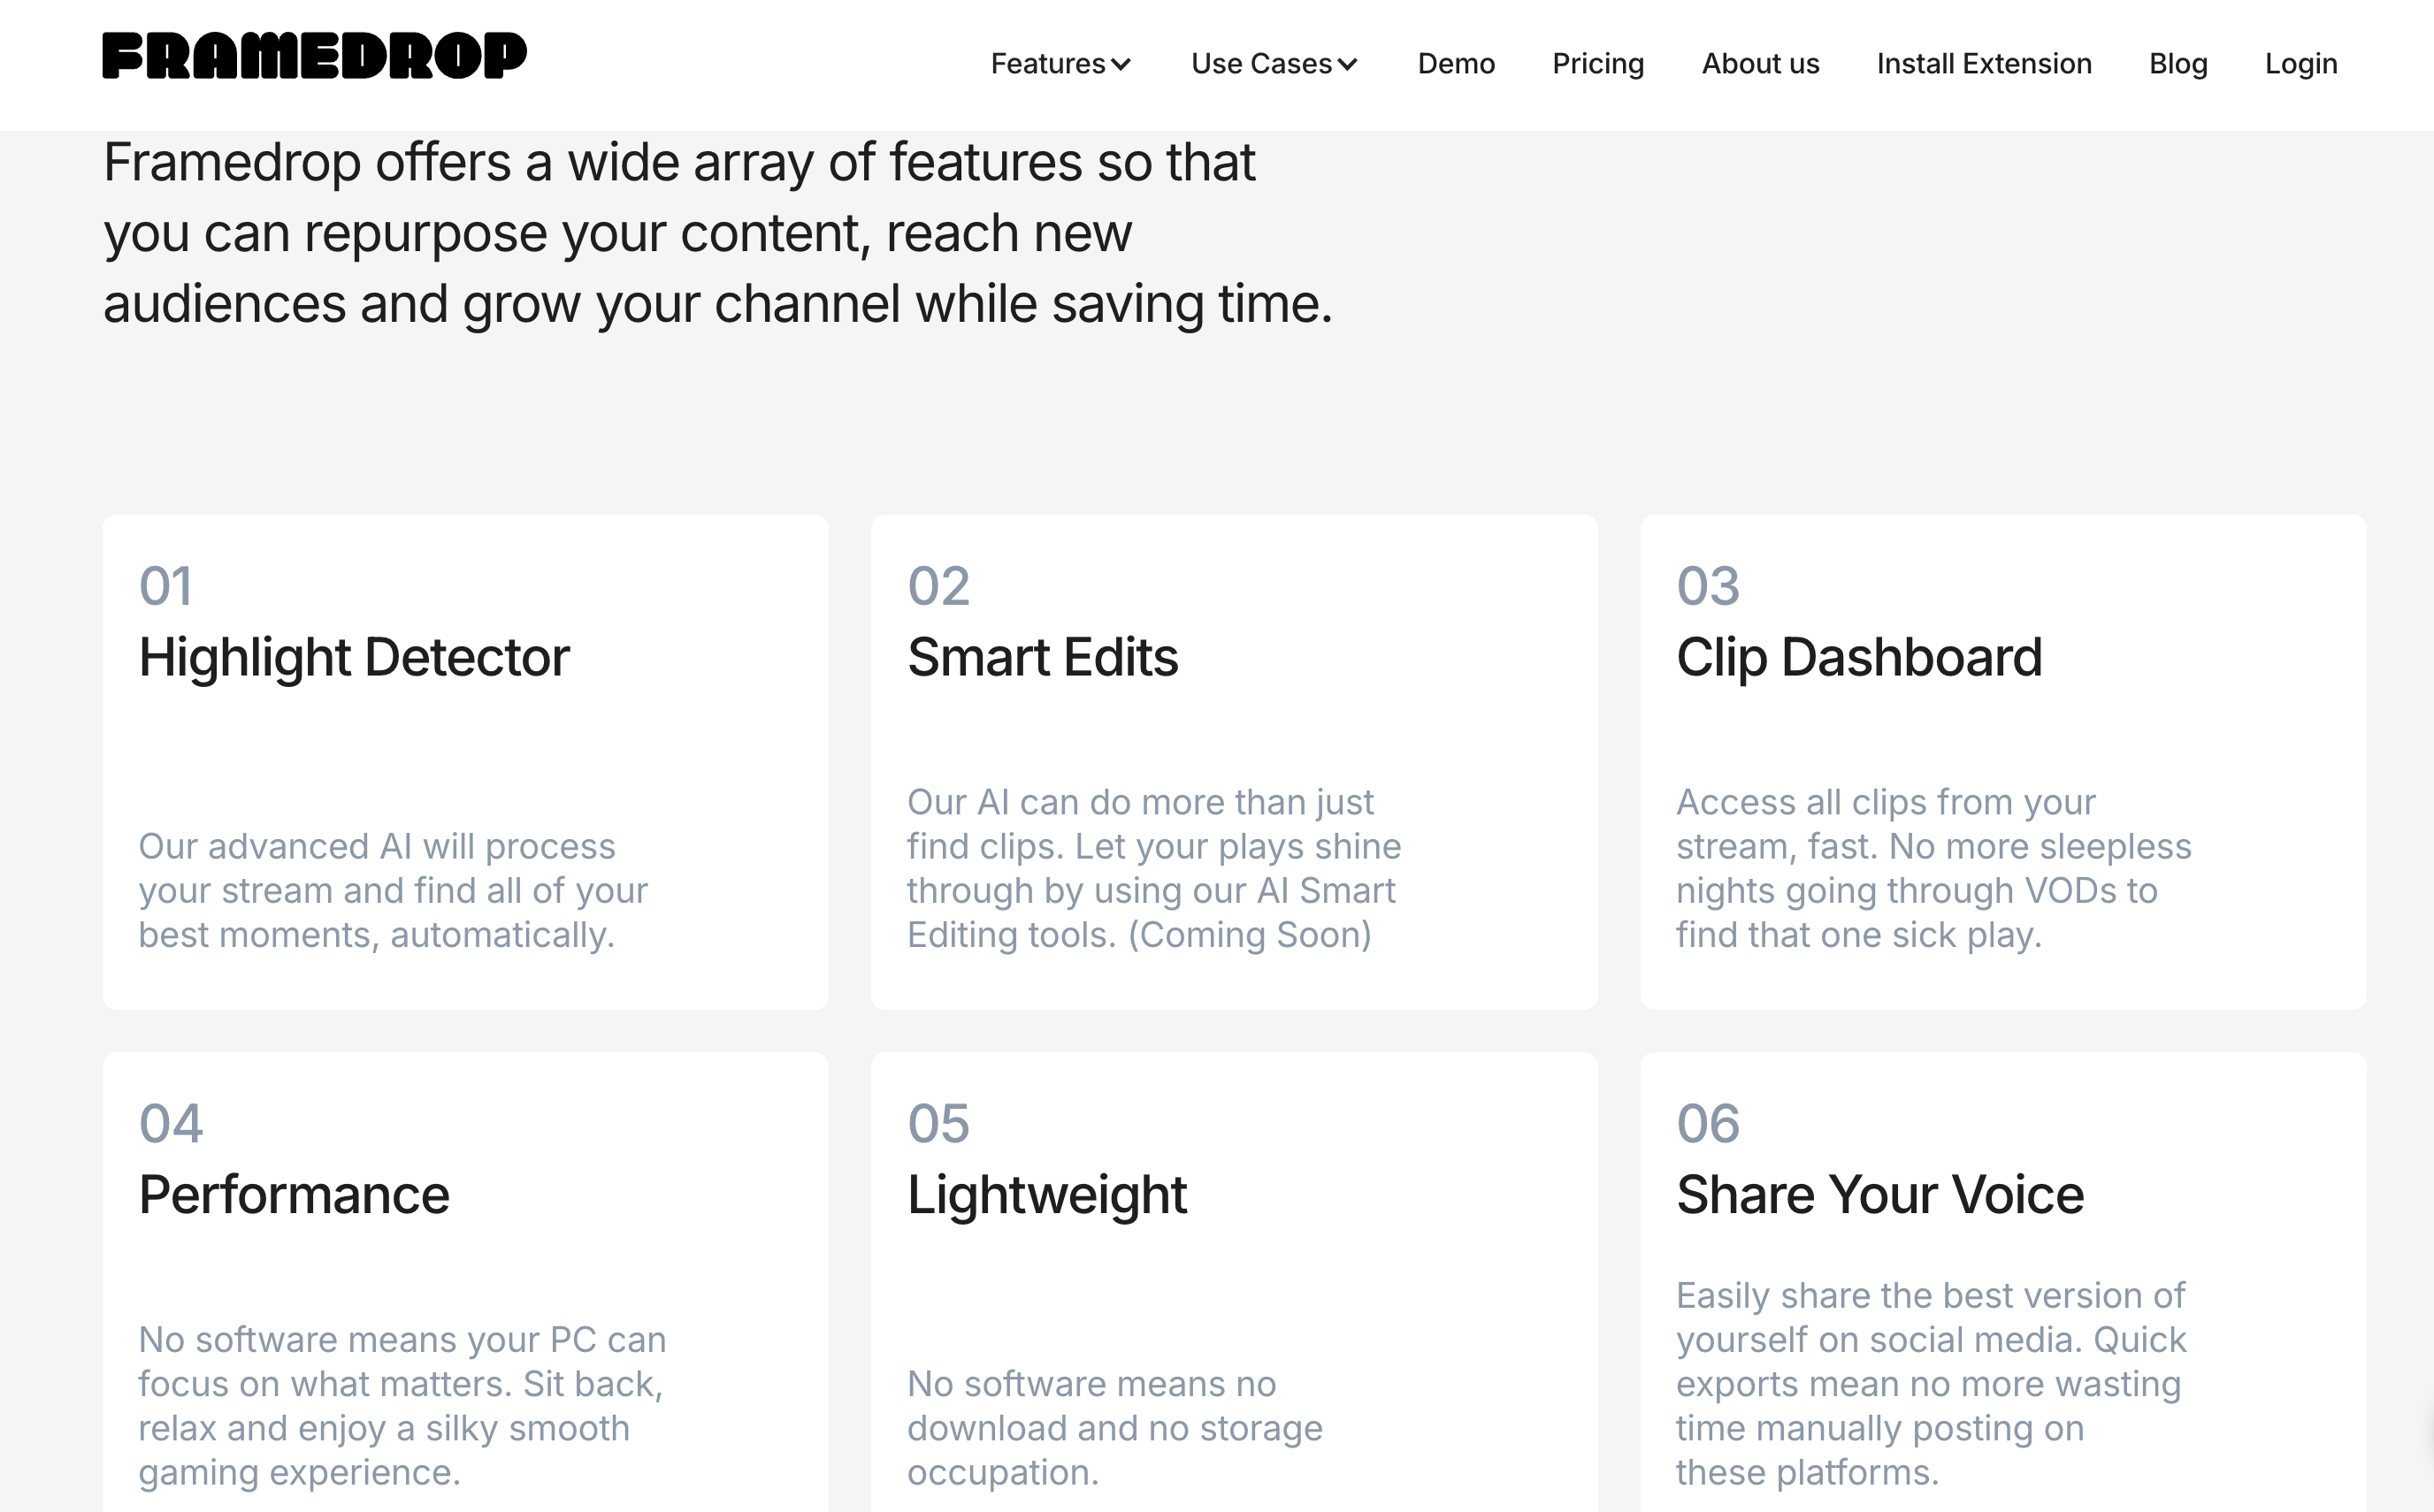Select the Highlight Detector card heading

[x=354, y=658]
